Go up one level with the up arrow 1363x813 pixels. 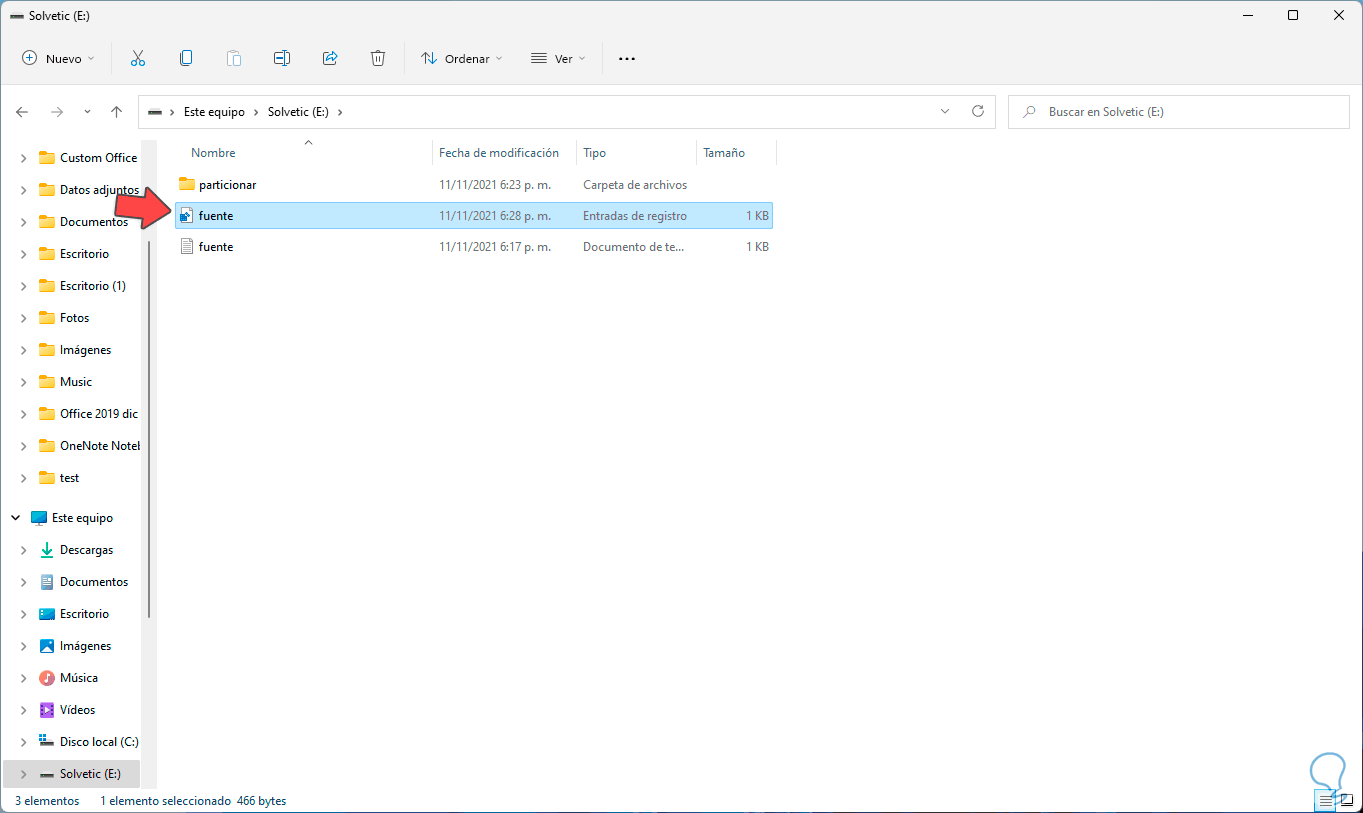point(116,112)
